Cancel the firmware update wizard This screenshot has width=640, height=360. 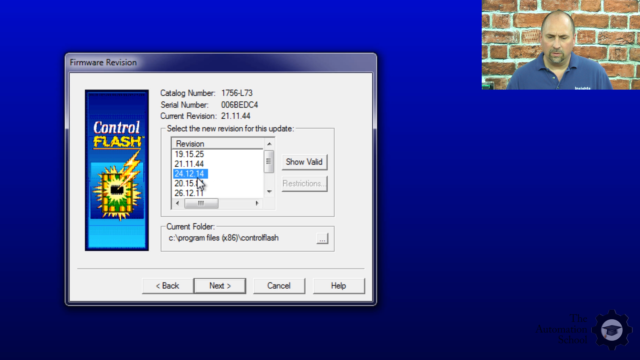tap(279, 286)
